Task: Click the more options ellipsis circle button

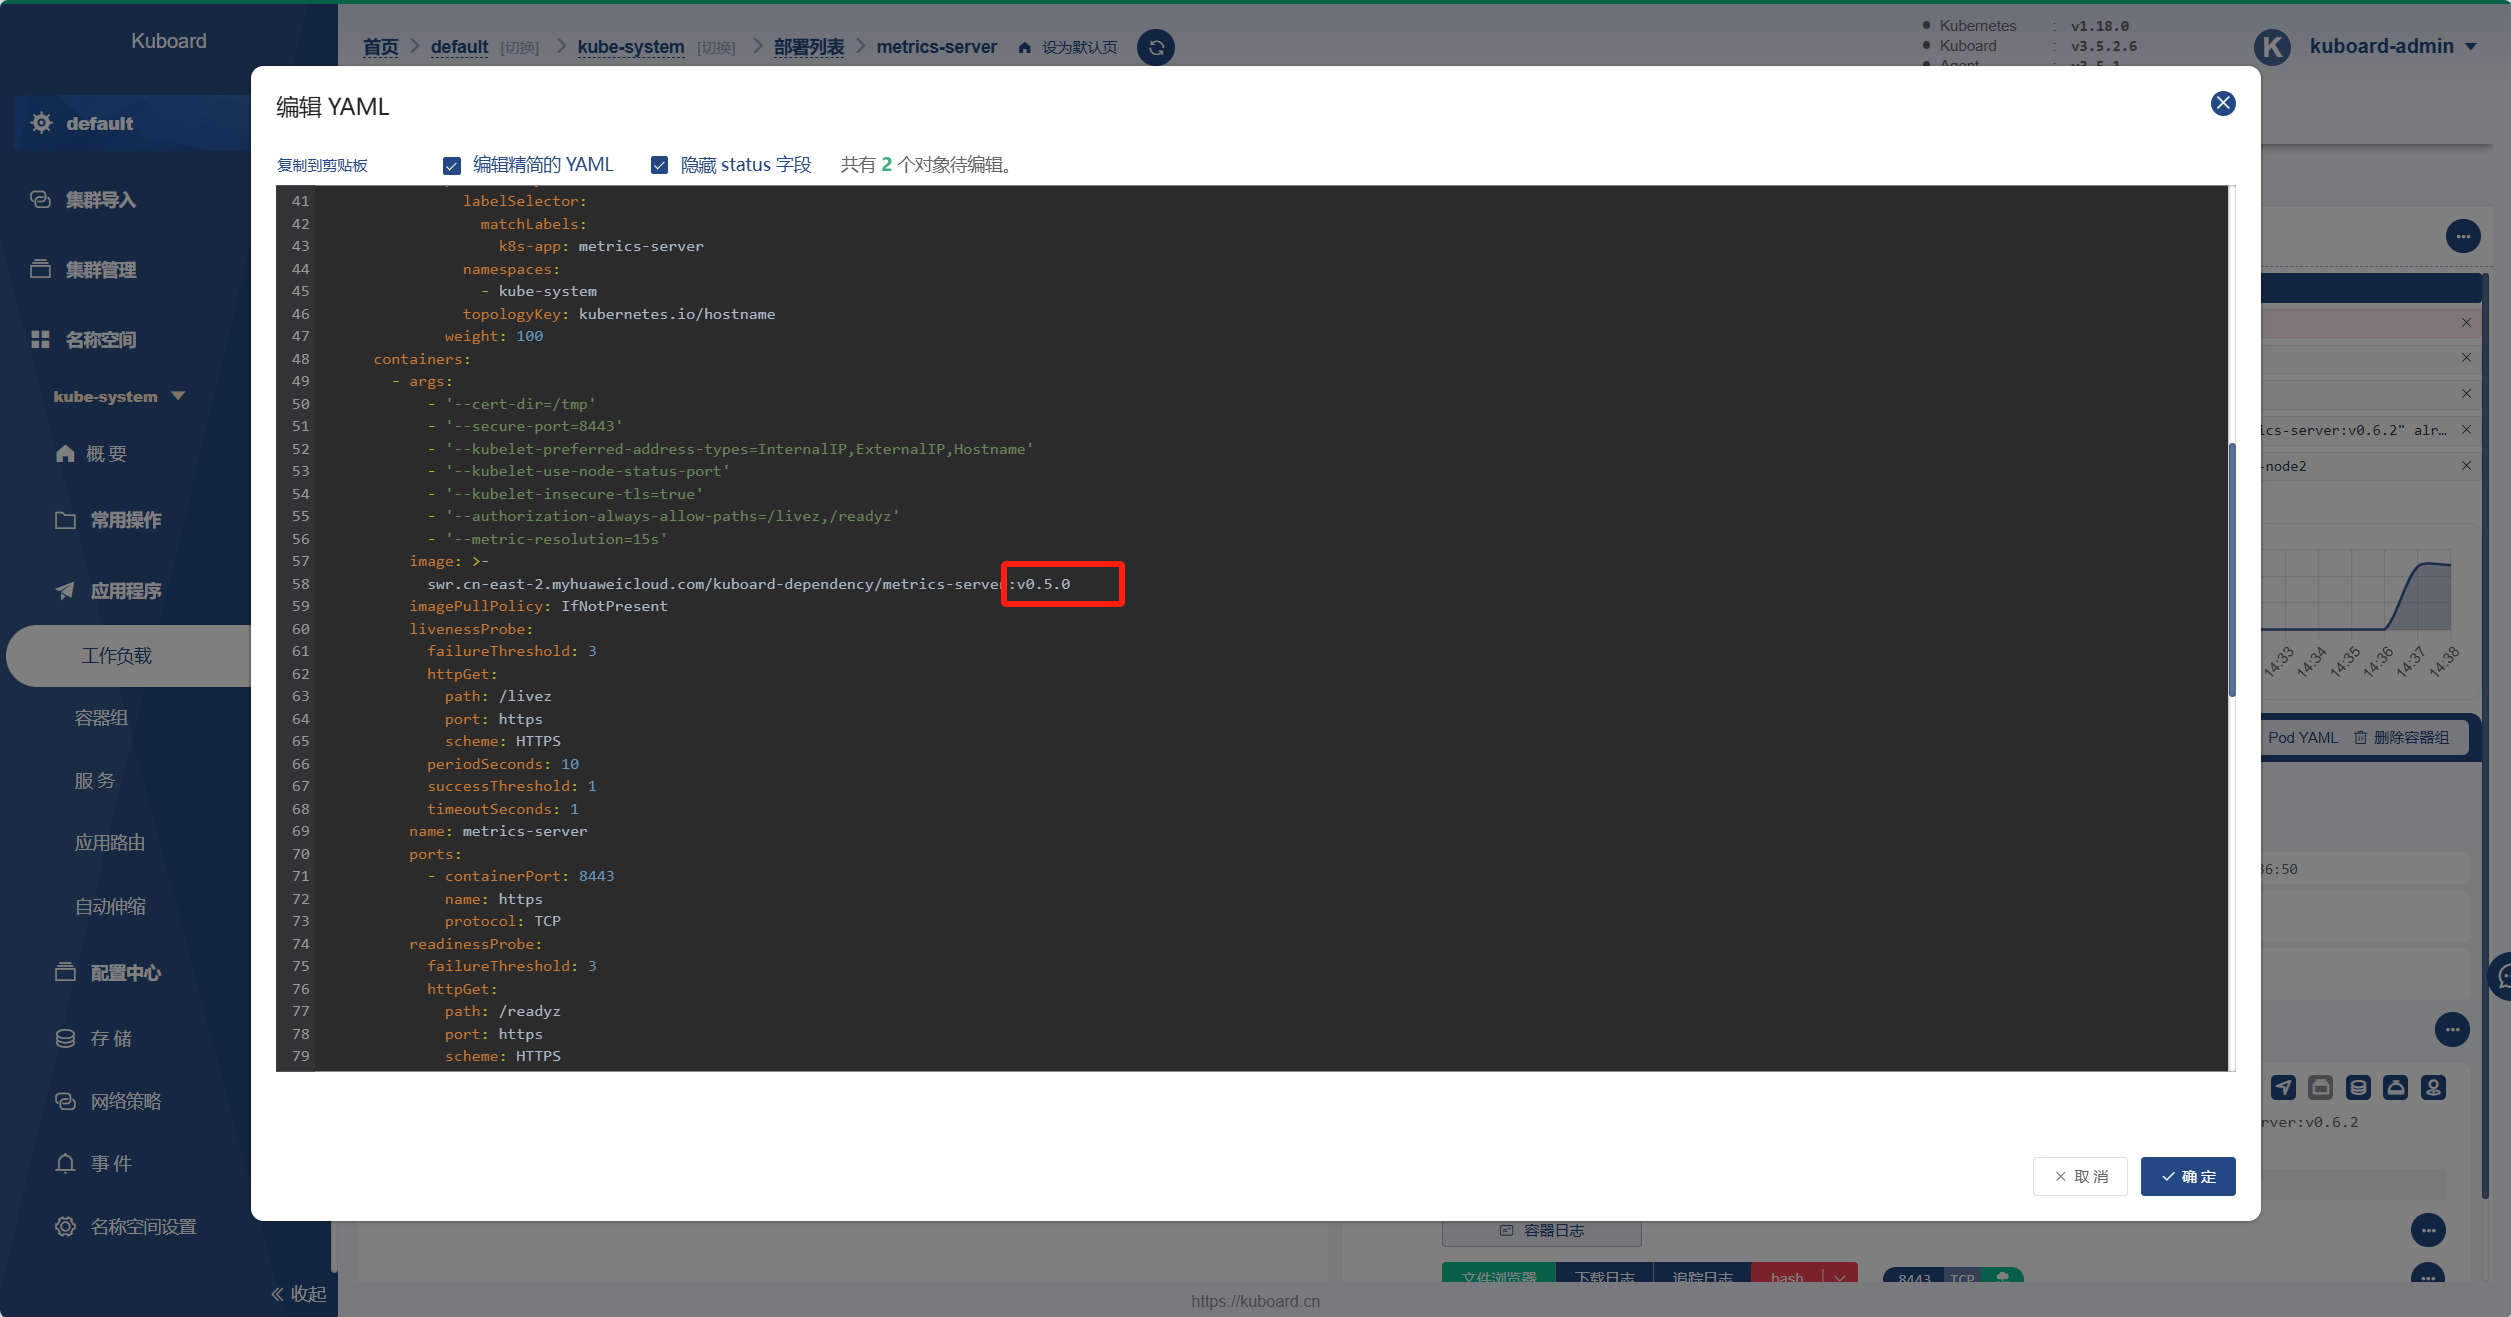Action: pos(2464,236)
